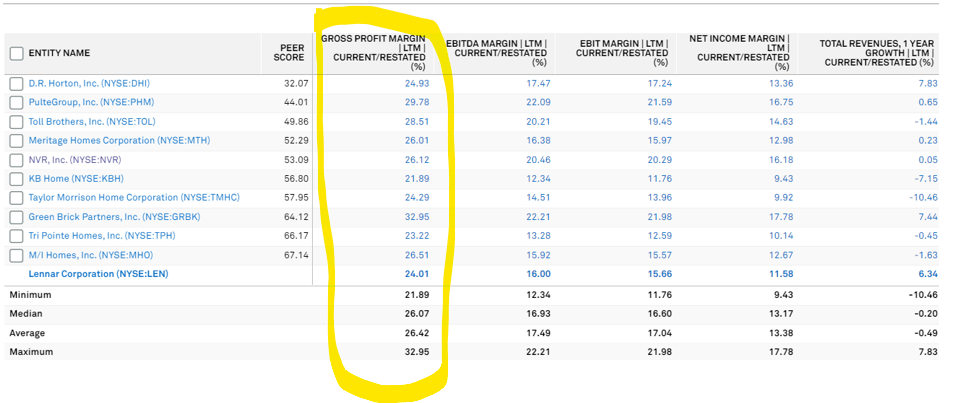Open Toll Brothers, Inc. (NYSE:TOL) link
Screen dimensions: 961x403
(92, 121)
